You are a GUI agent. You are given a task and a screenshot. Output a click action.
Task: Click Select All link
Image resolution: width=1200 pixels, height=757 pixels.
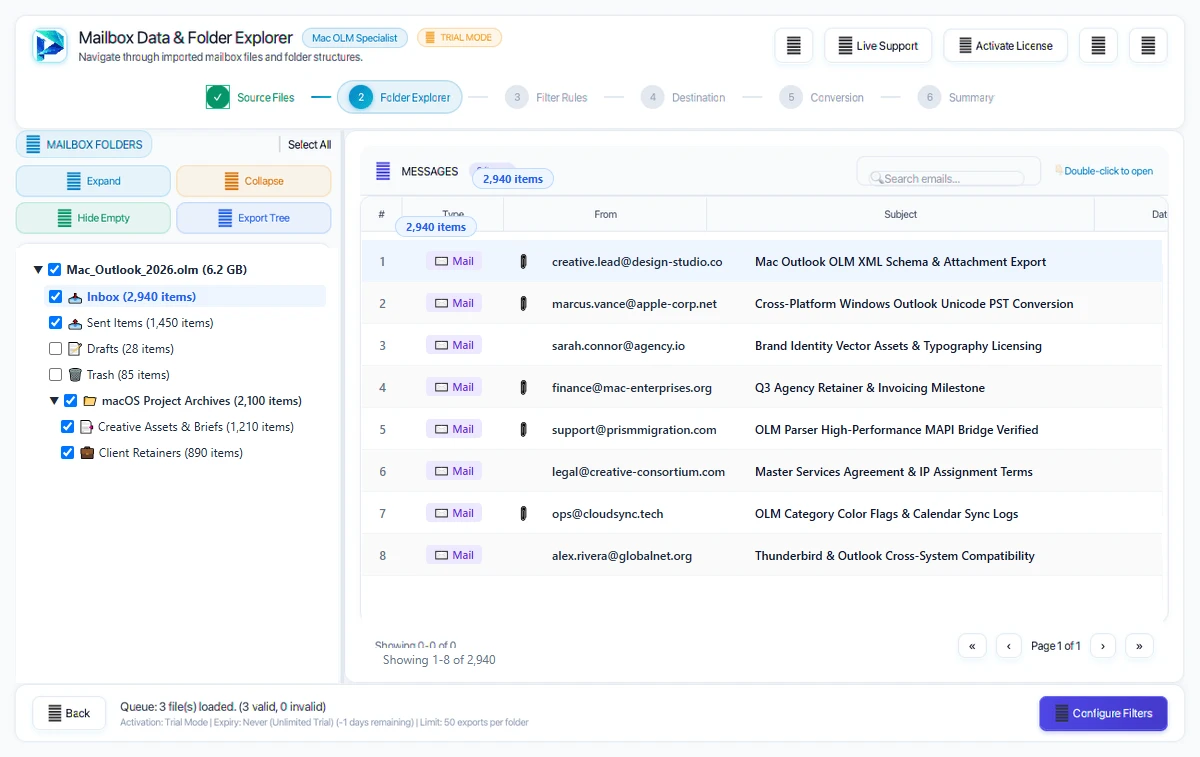(x=309, y=145)
